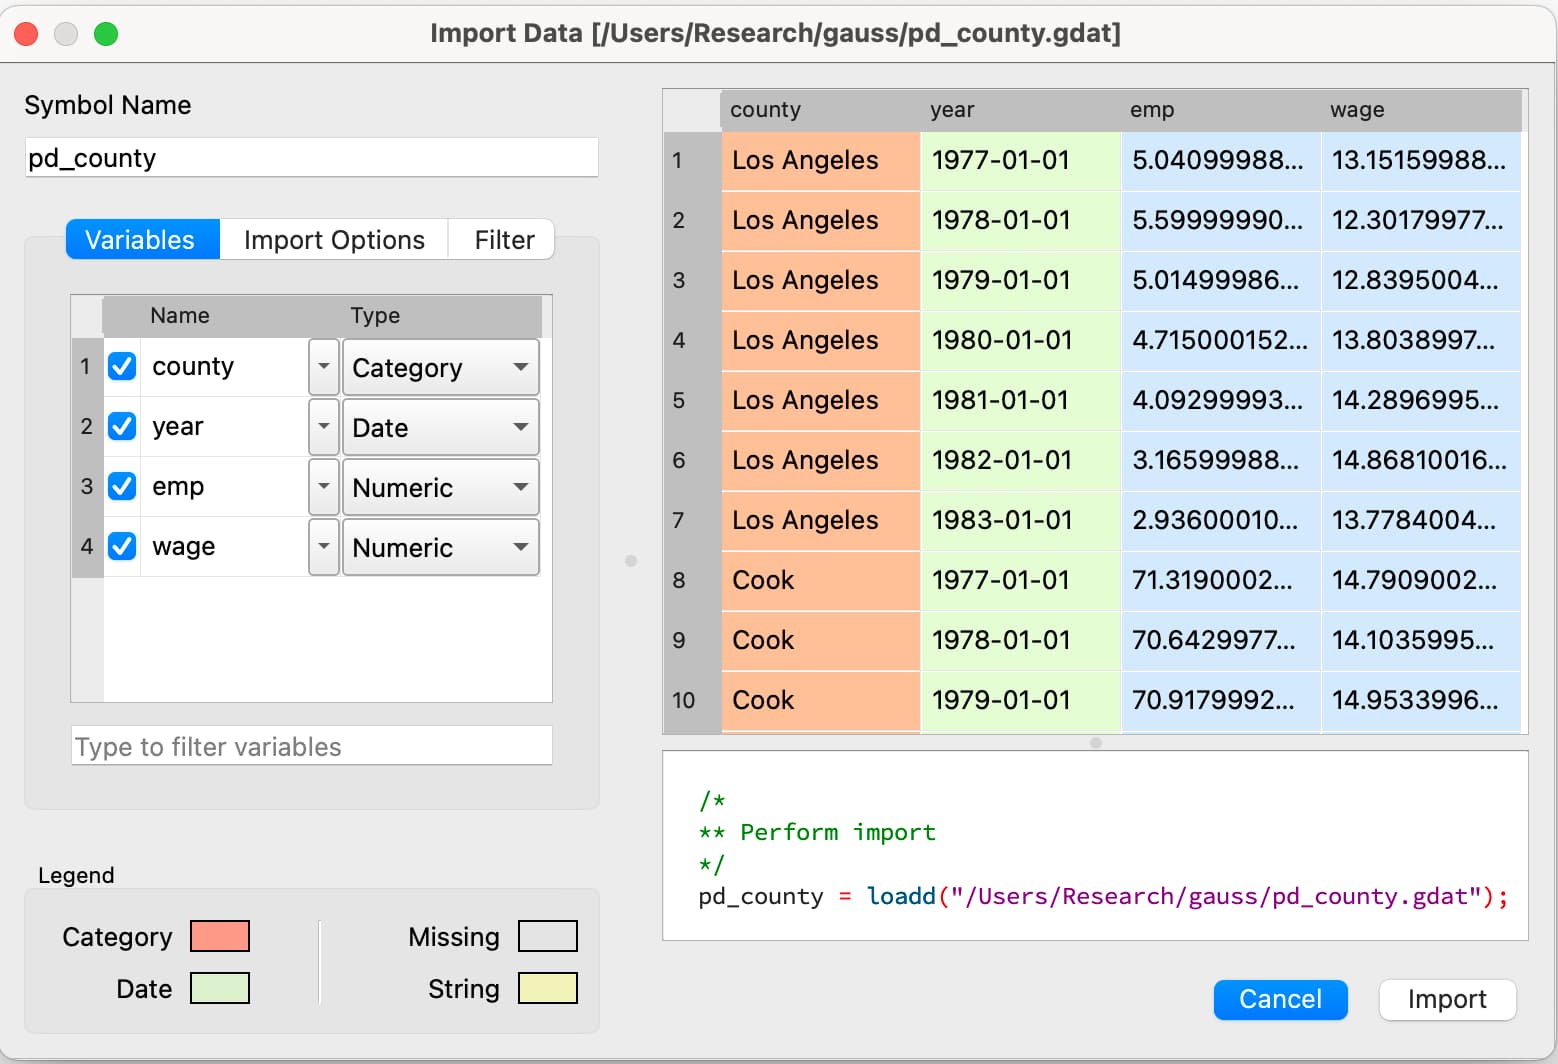Uncheck the year variable checkbox

pyautogui.click(x=122, y=426)
